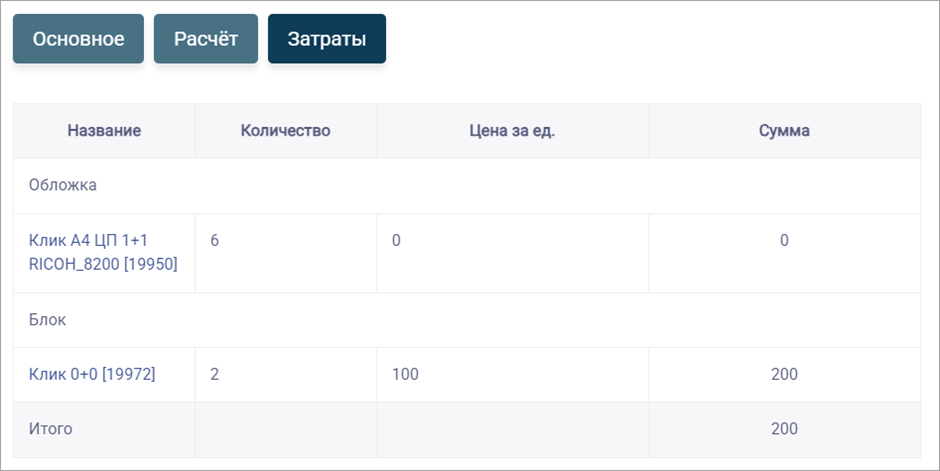Image resolution: width=940 pixels, height=471 pixels.
Task: Open the Клик А4 ЦП 1+1 RICOH_8200 link
Action: [x=103, y=252]
